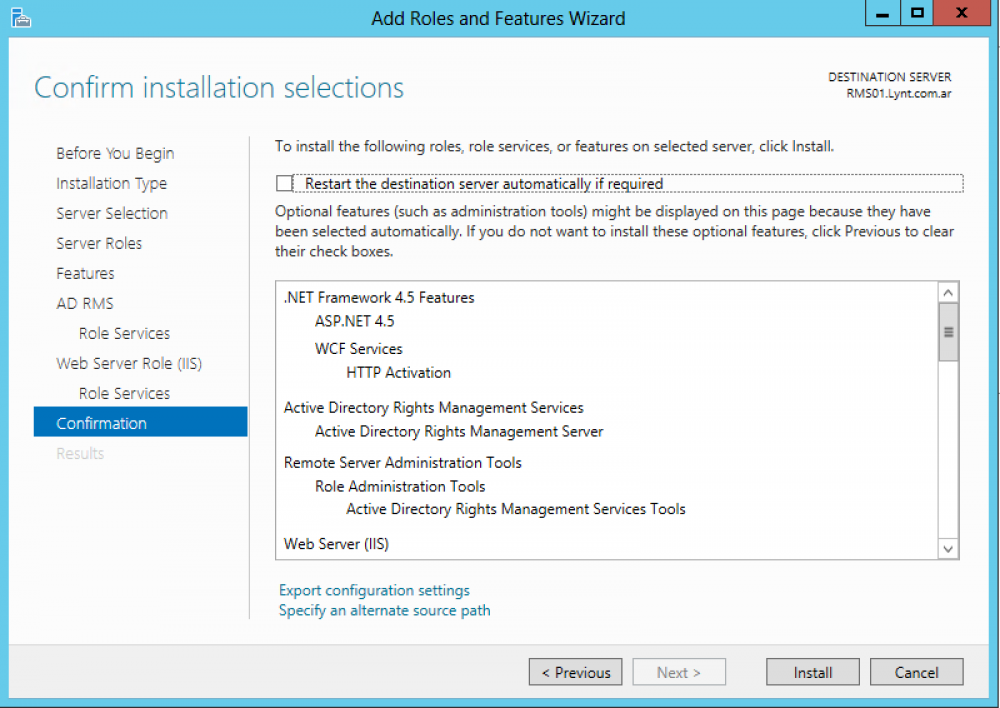Open the Features step
Viewport: 1000px width, 708px height.
click(x=85, y=274)
